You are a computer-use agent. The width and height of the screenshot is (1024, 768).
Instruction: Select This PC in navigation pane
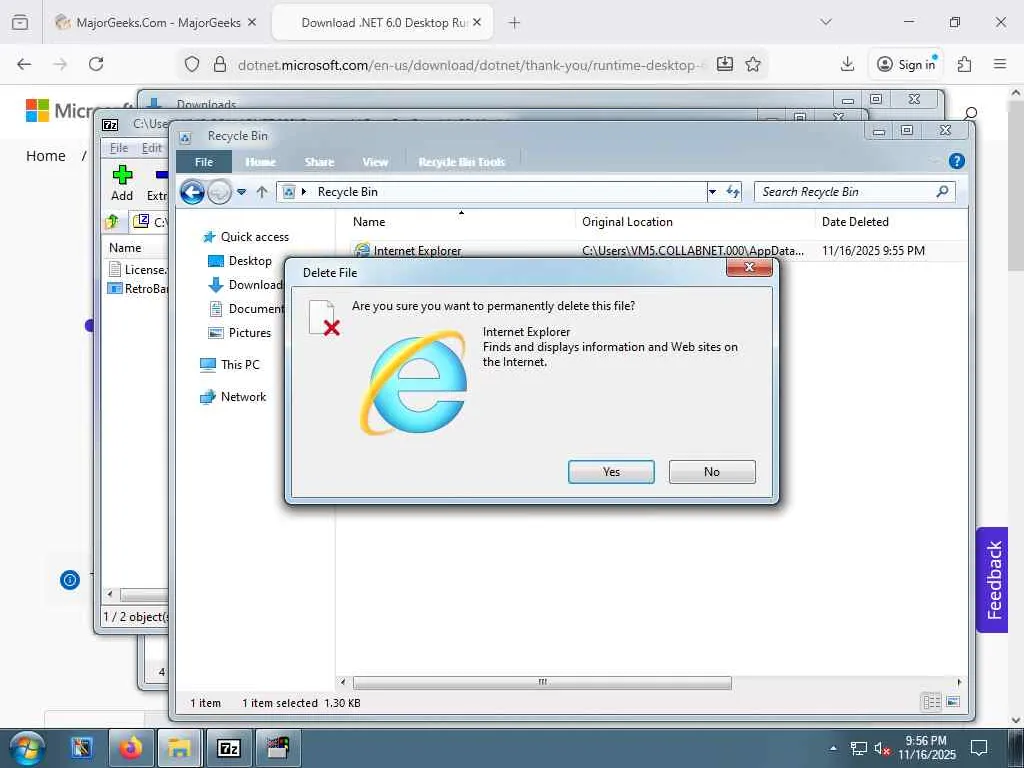(x=229, y=365)
